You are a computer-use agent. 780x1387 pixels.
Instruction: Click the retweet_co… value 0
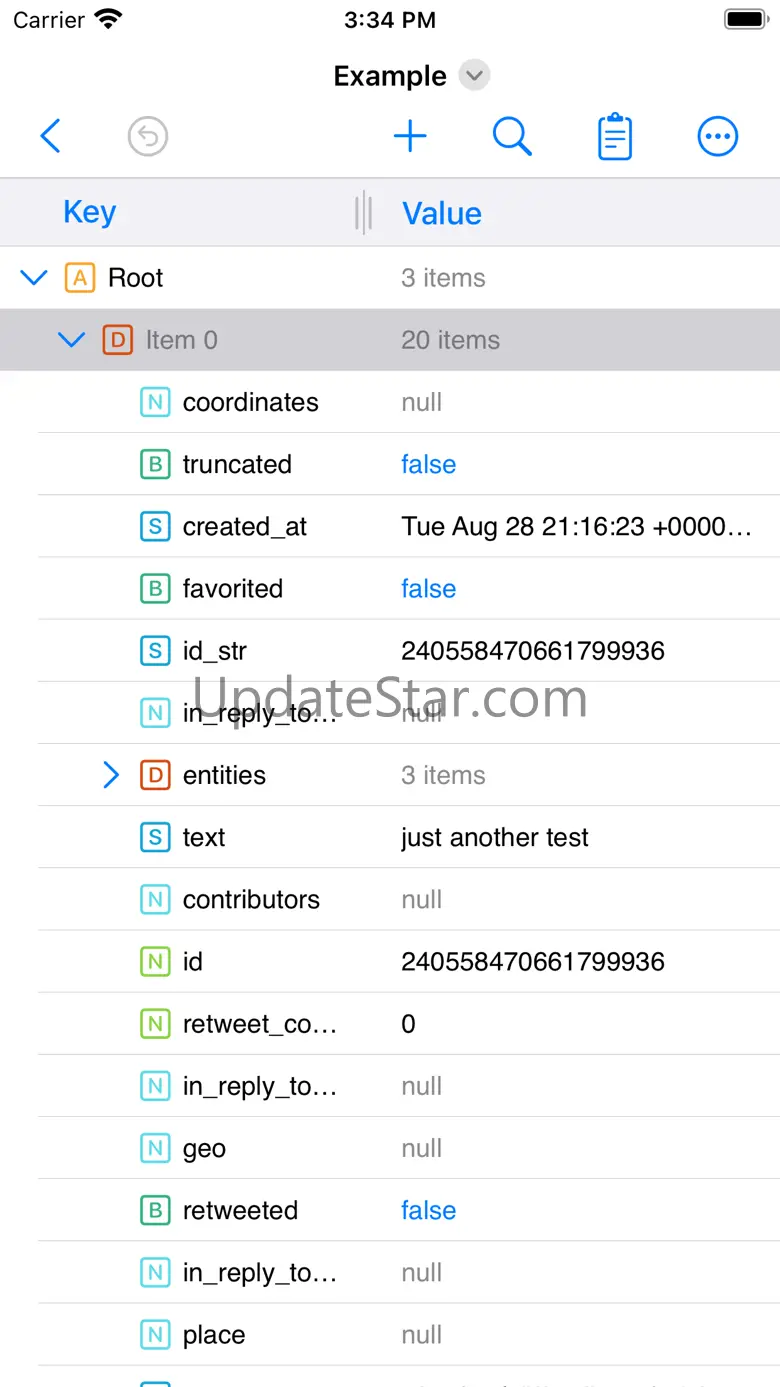point(408,1024)
